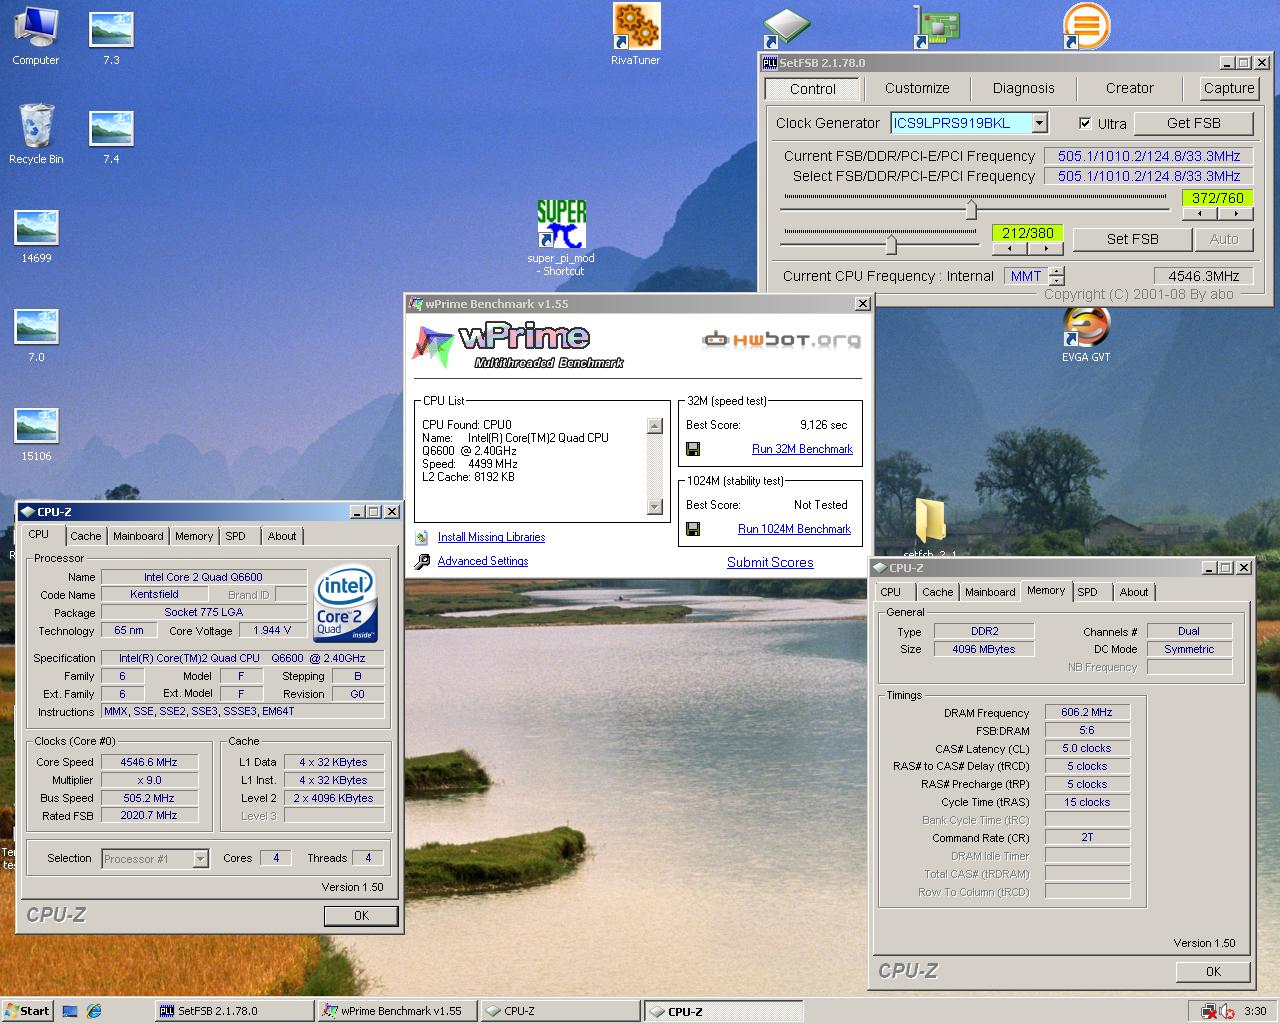This screenshot has width=1280, height=1024.
Task: Click the Get FSB button
Action: (x=1193, y=123)
